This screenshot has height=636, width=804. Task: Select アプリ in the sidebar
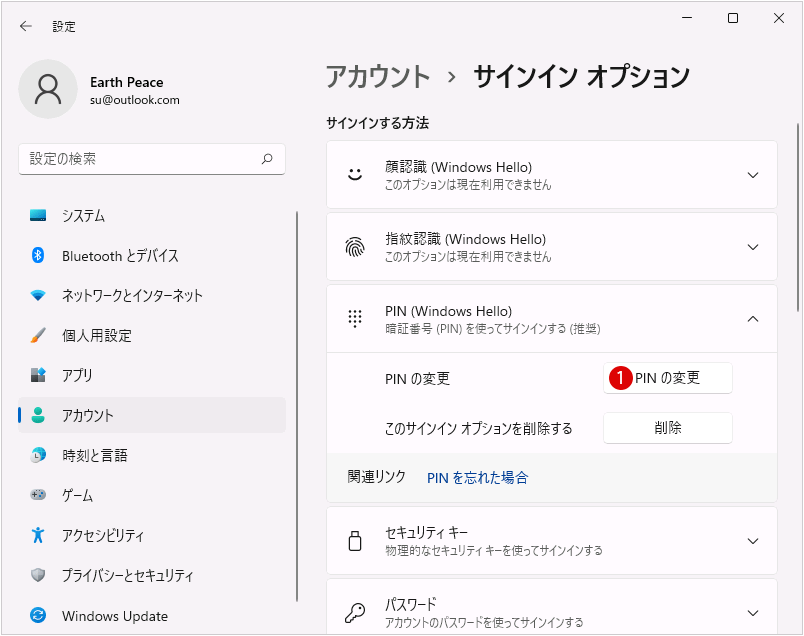(x=152, y=375)
